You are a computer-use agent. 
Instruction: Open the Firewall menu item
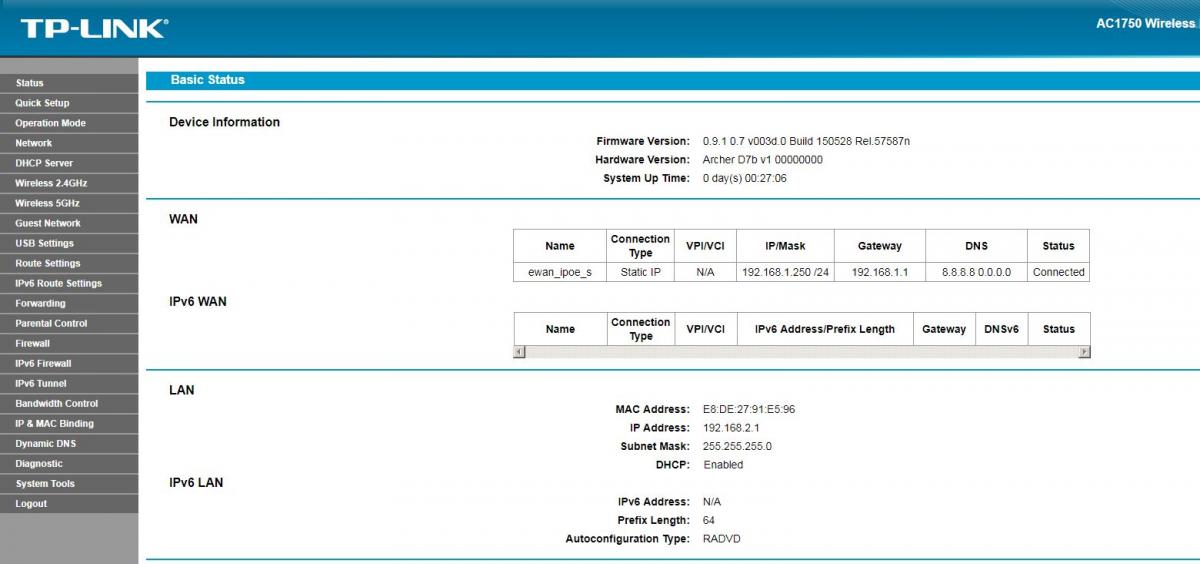click(x=69, y=343)
